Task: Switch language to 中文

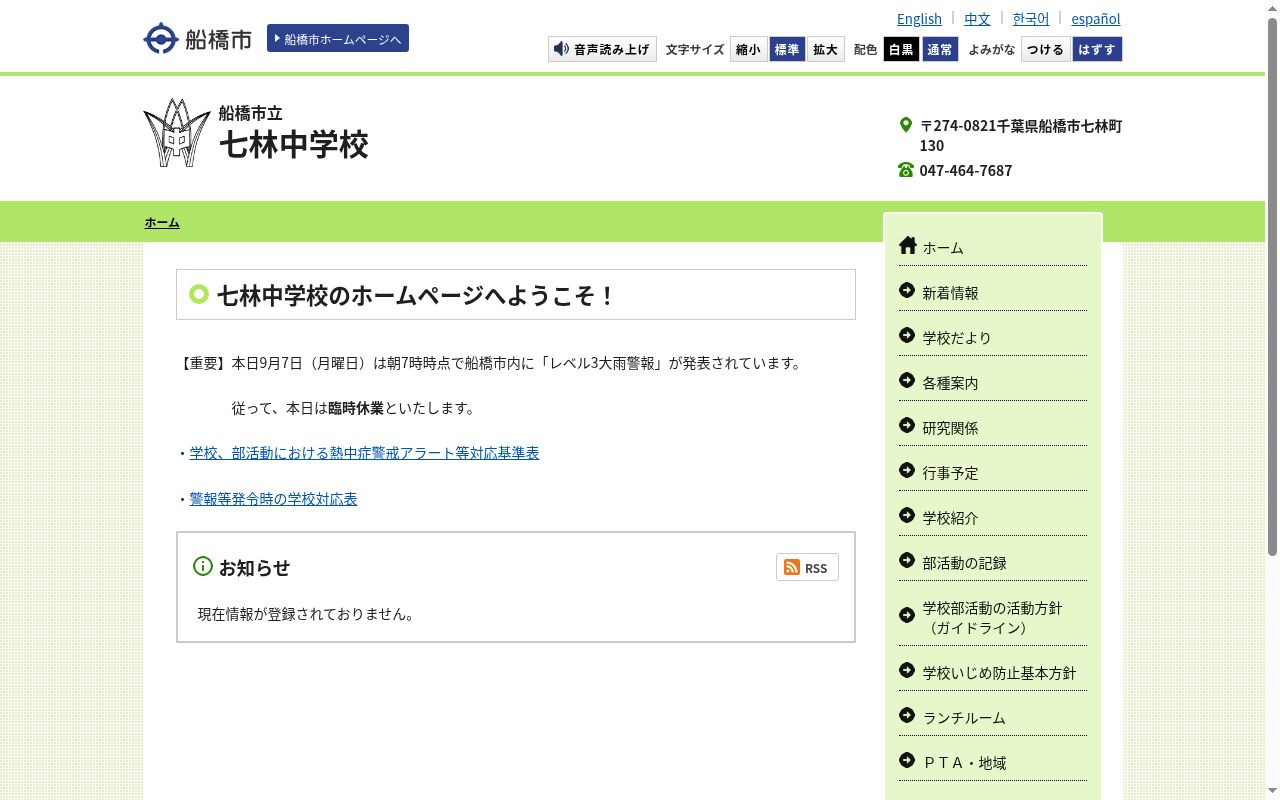Action: click(x=977, y=18)
